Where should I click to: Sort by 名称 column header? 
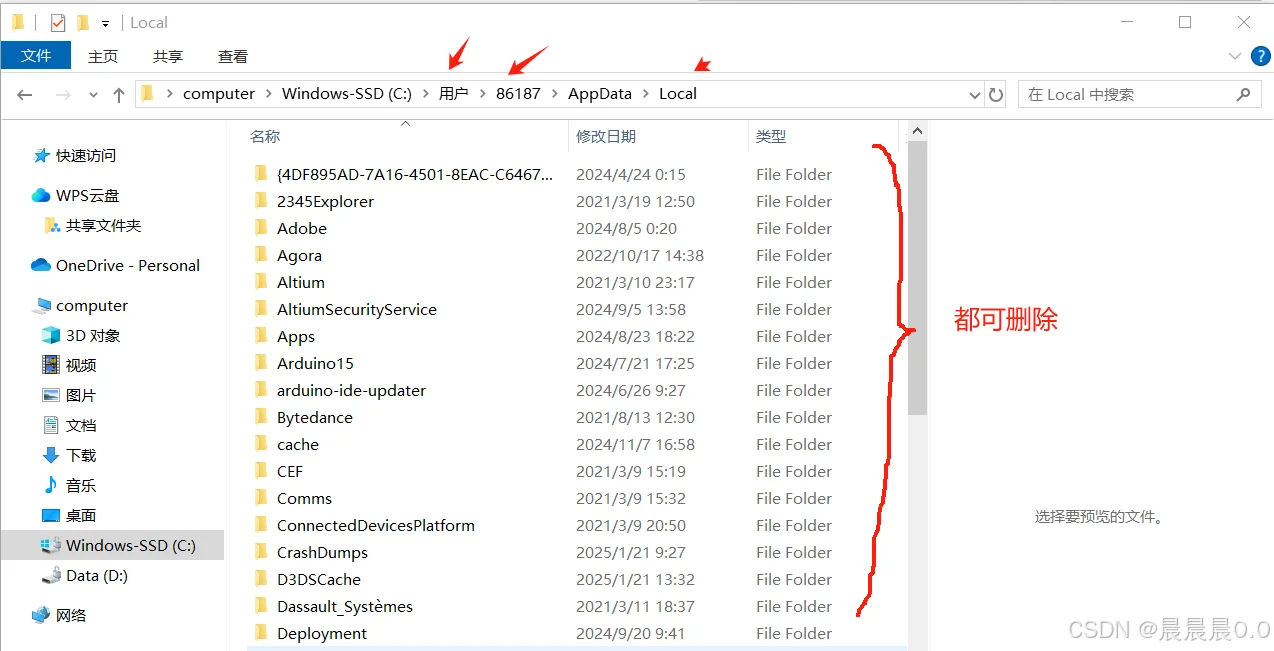[265, 136]
